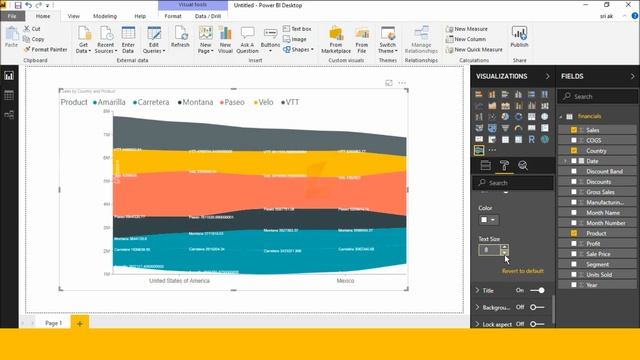Choose the Area chart visualization
The width and height of the screenshot is (640, 360).
(x=492, y=106)
